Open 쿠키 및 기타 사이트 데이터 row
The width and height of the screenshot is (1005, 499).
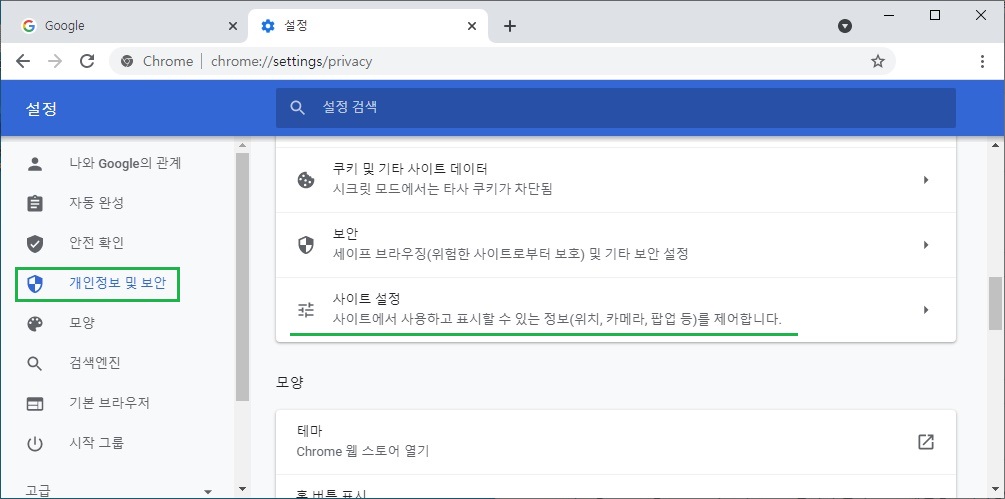(x=615, y=179)
